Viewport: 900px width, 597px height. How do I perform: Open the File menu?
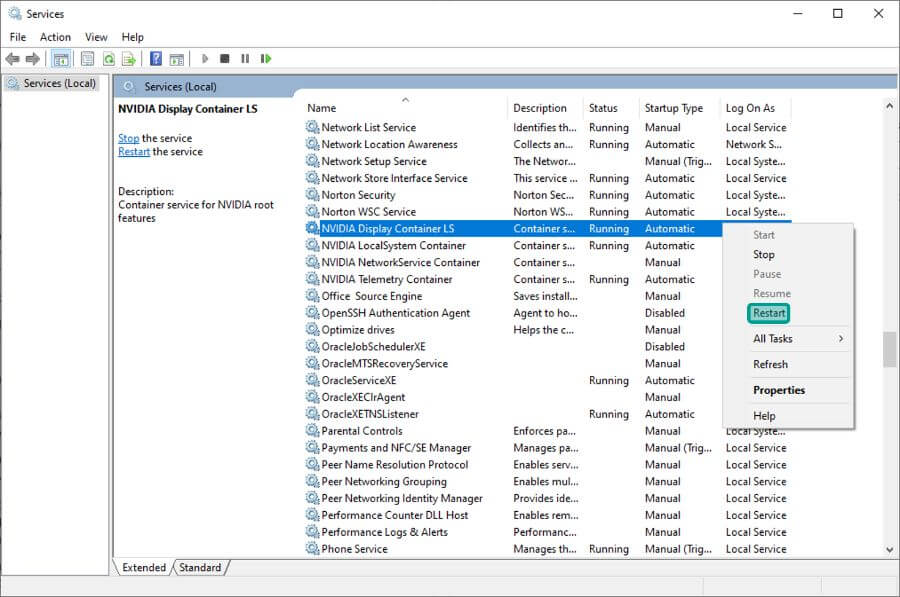coord(18,37)
